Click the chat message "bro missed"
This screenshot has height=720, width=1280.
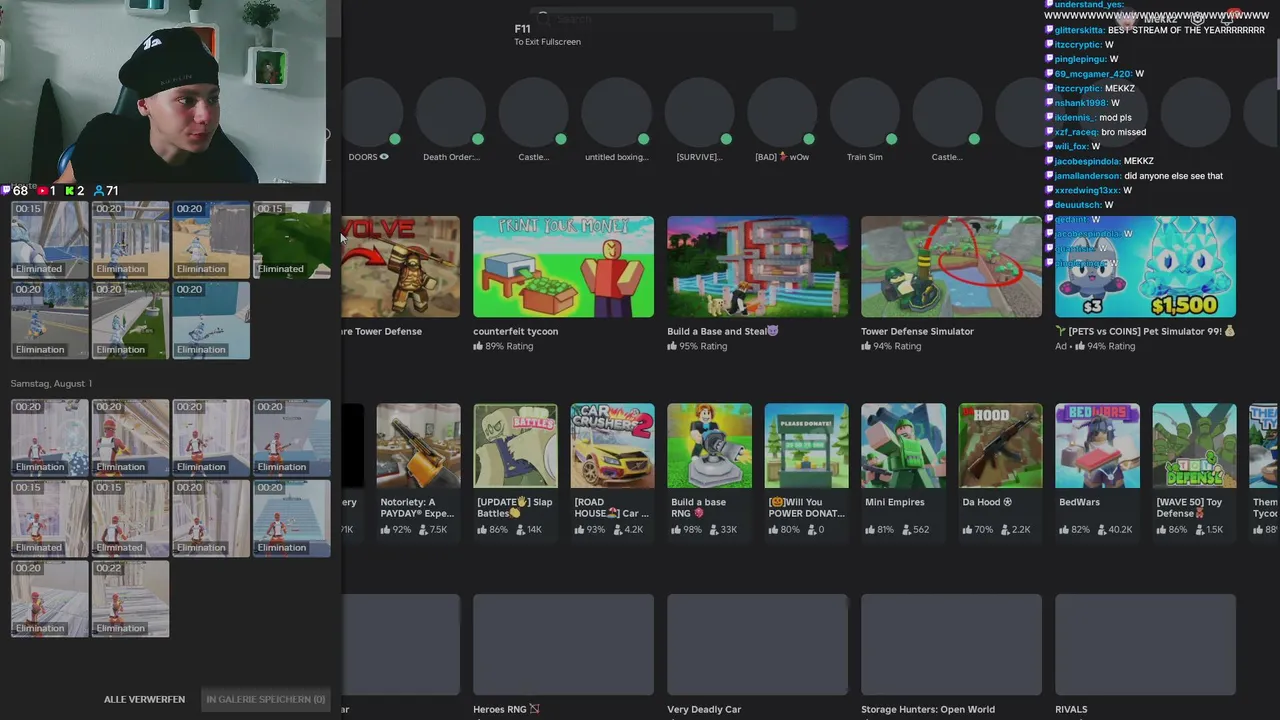[1124, 132]
